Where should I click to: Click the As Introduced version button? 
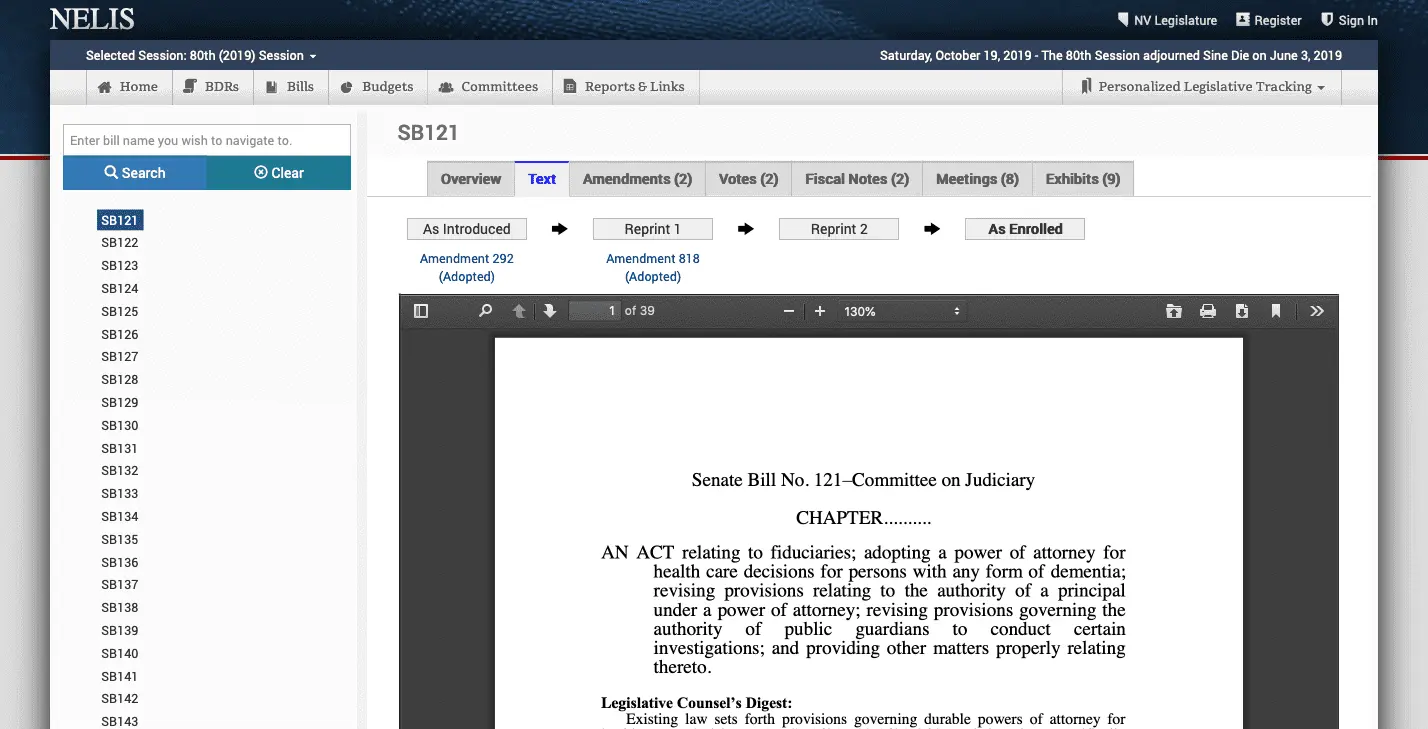pyautogui.click(x=467, y=229)
